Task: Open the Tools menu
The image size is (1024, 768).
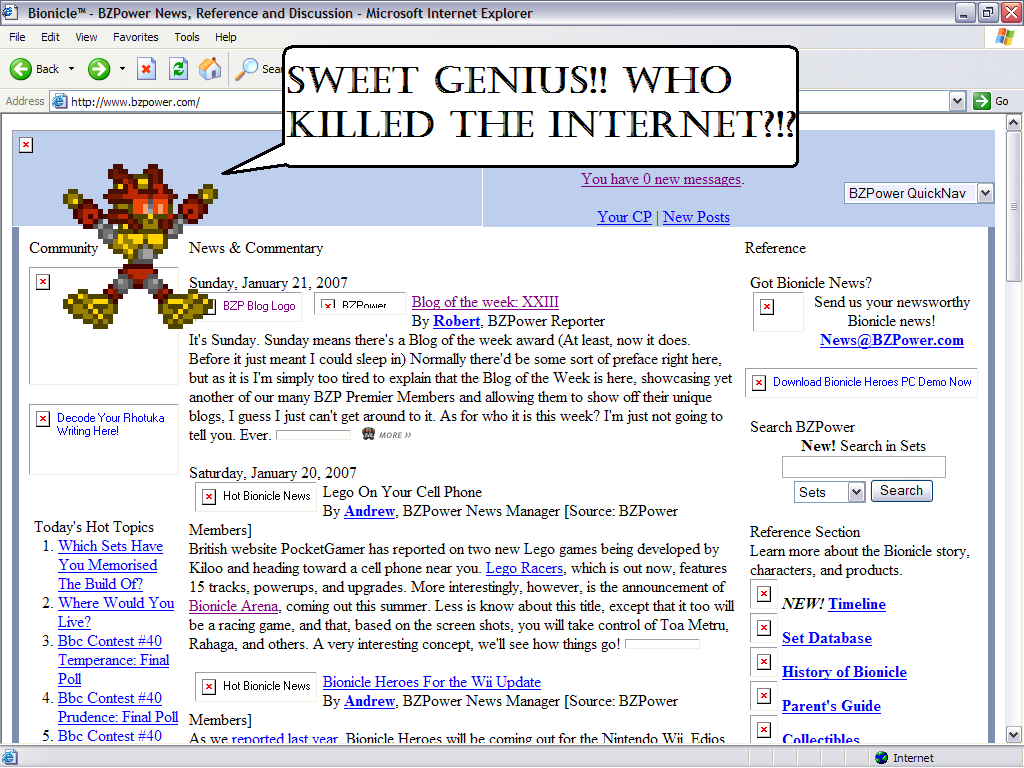Action: coord(187,37)
